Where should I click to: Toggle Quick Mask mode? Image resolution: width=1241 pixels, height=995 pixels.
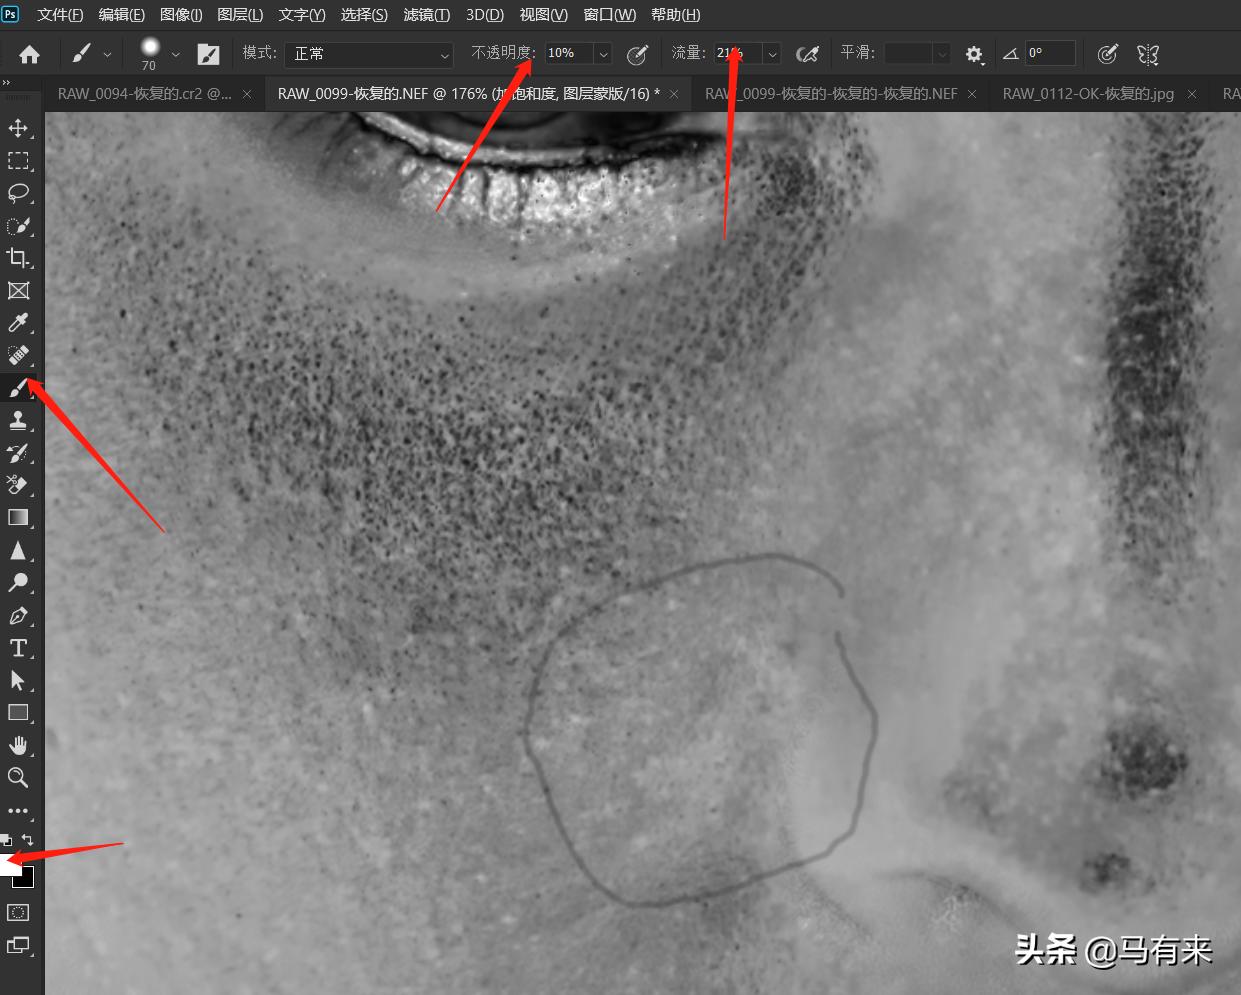pos(18,913)
